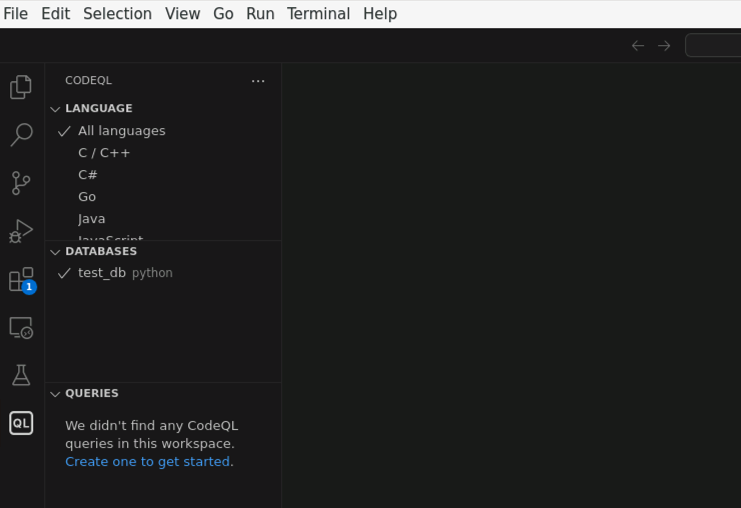The image size is (741, 508).
Task: Collapse the QUERIES section
Action: click(x=164, y=394)
